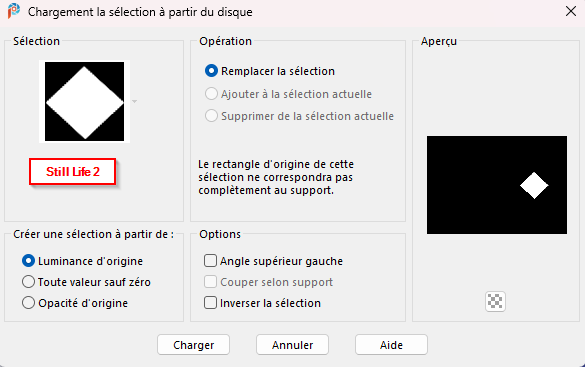The height and width of the screenshot is (367, 585).
Task: Click the Still Life 2 label box
Action: click(x=72, y=172)
